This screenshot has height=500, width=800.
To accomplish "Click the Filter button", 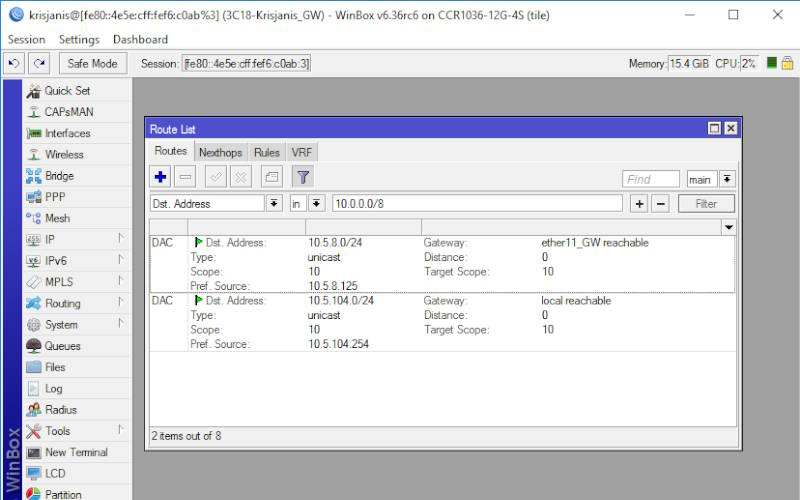I will click(x=706, y=204).
